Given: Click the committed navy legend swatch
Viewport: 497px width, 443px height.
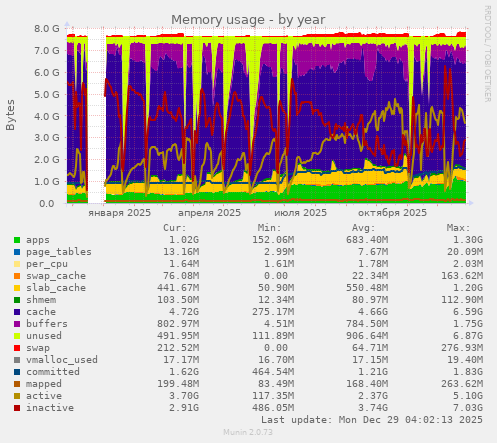Looking at the screenshot, I should pyautogui.click(x=17, y=372).
